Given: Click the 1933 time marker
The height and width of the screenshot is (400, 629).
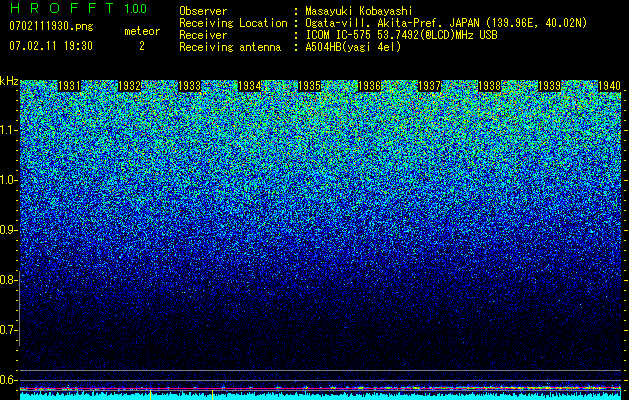Looking at the screenshot, I should (189, 86).
